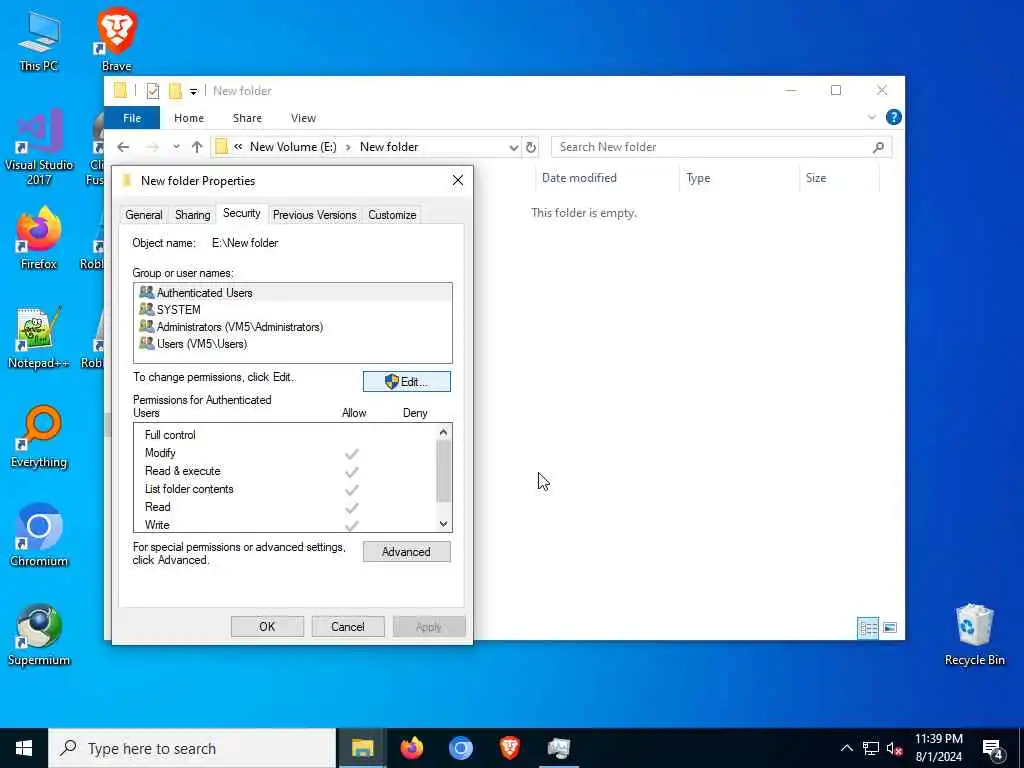Expand the Explorer ribbon chevron
1024x768 pixels.
point(871,118)
